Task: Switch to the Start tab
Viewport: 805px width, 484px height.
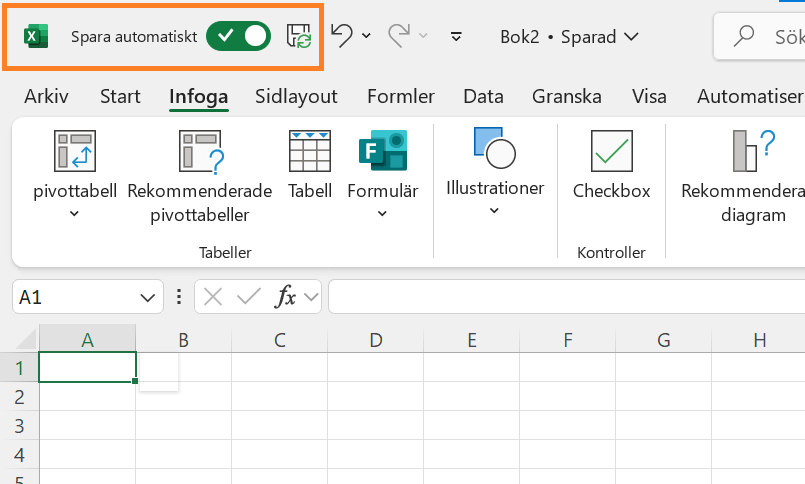Action: pos(120,96)
